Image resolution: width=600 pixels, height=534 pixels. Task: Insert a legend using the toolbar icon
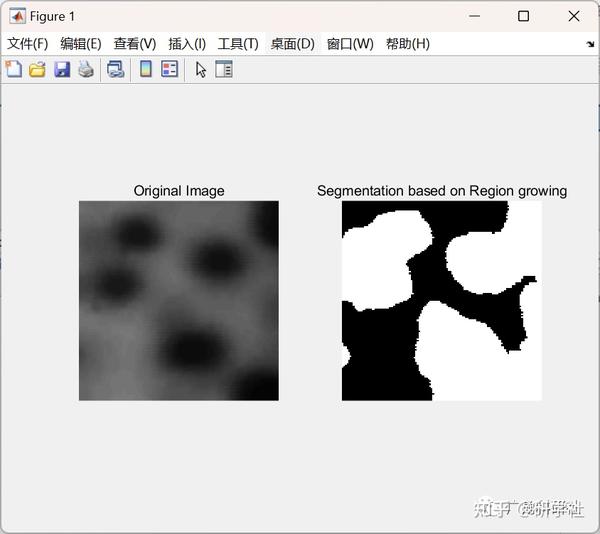point(170,69)
